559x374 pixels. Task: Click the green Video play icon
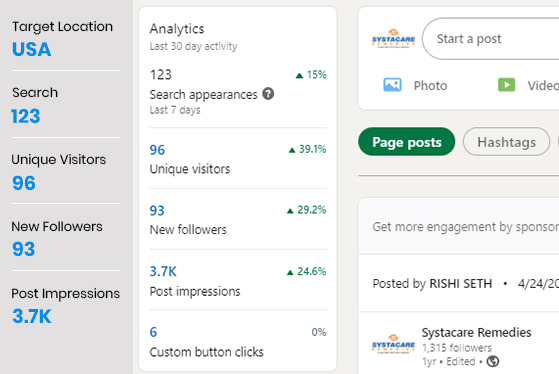[x=506, y=85]
